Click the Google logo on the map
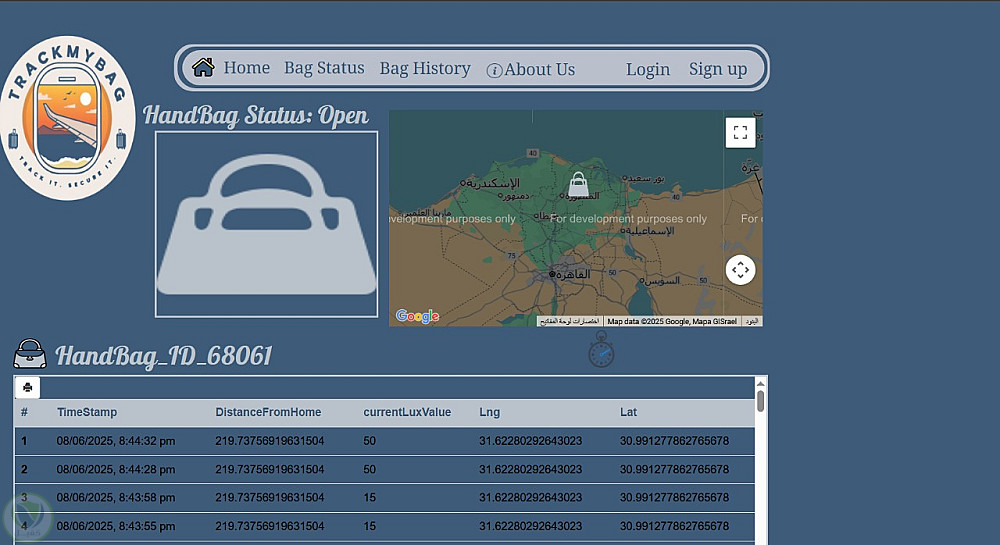The image size is (1000, 545). 417,316
